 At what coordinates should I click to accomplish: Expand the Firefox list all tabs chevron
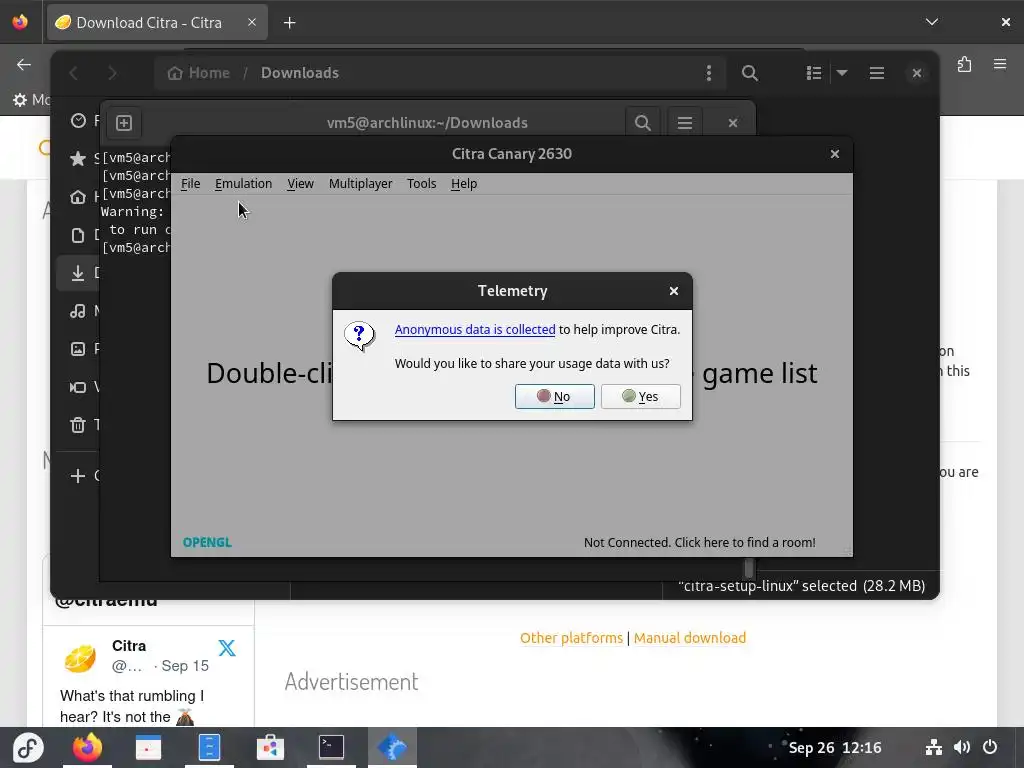932,22
